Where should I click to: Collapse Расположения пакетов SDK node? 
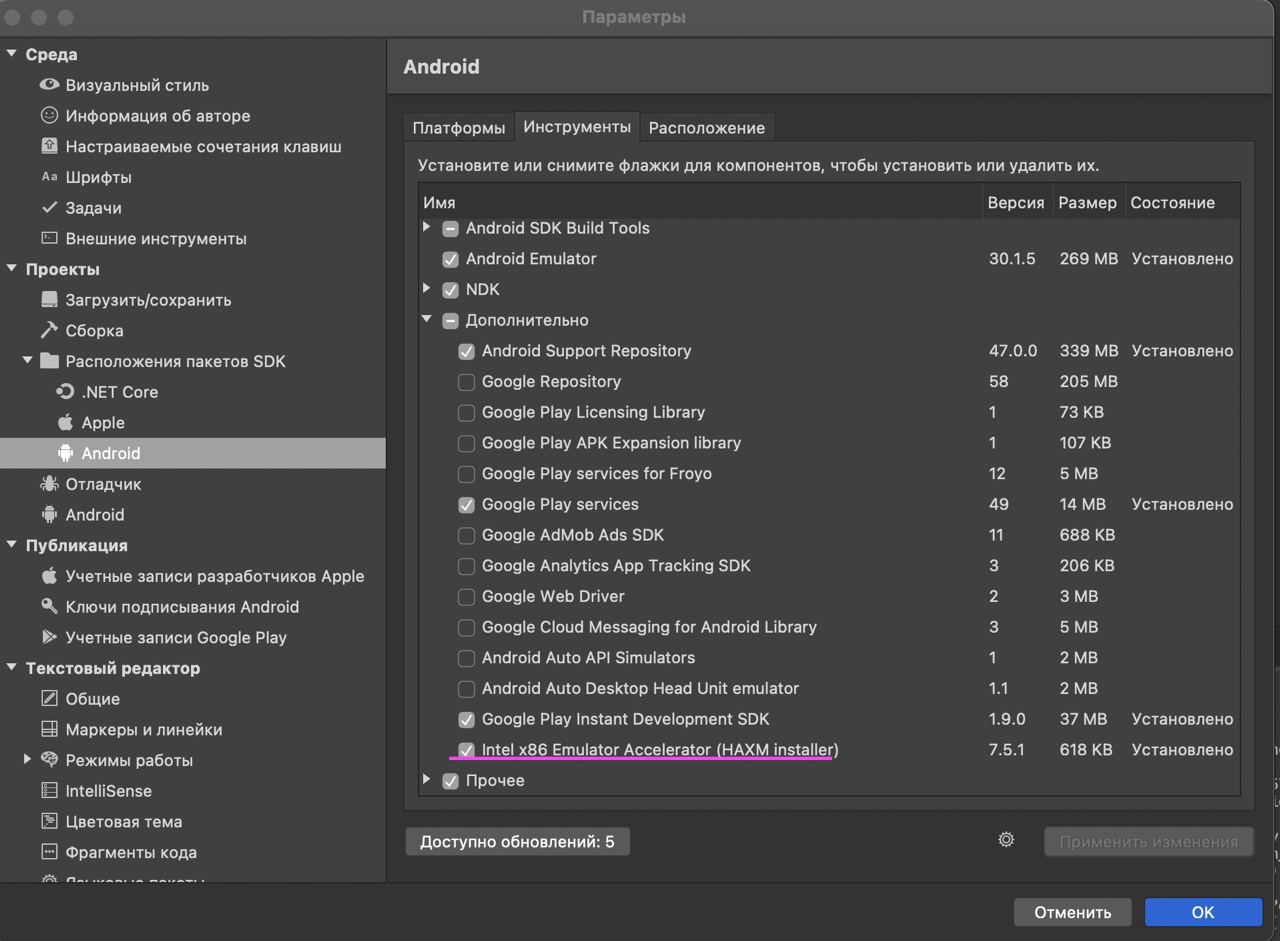[x=28, y=361]
